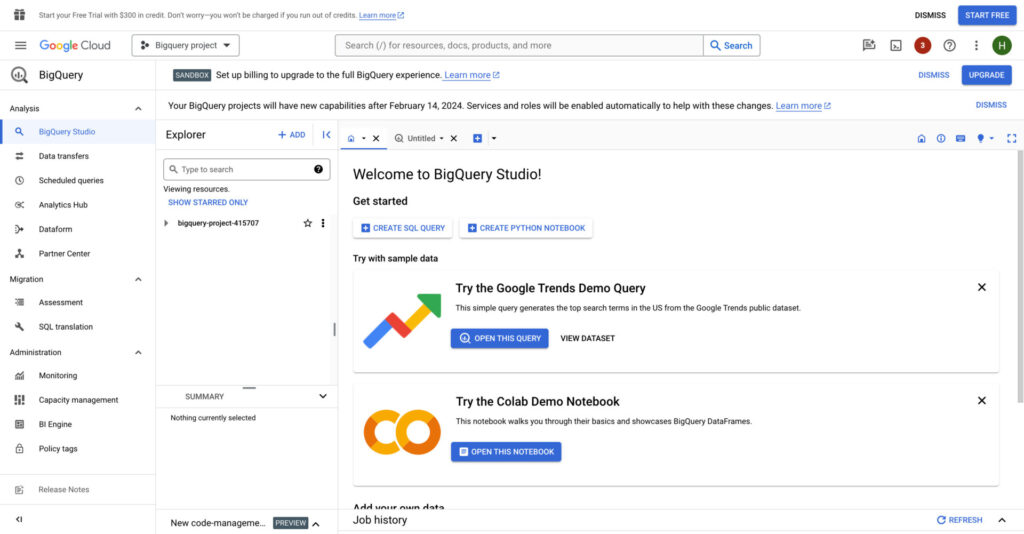The width and height of the screenshot is (1024, 534).
Task: Open the main hamburger navigation menu
Action: [x=20, y=45]
